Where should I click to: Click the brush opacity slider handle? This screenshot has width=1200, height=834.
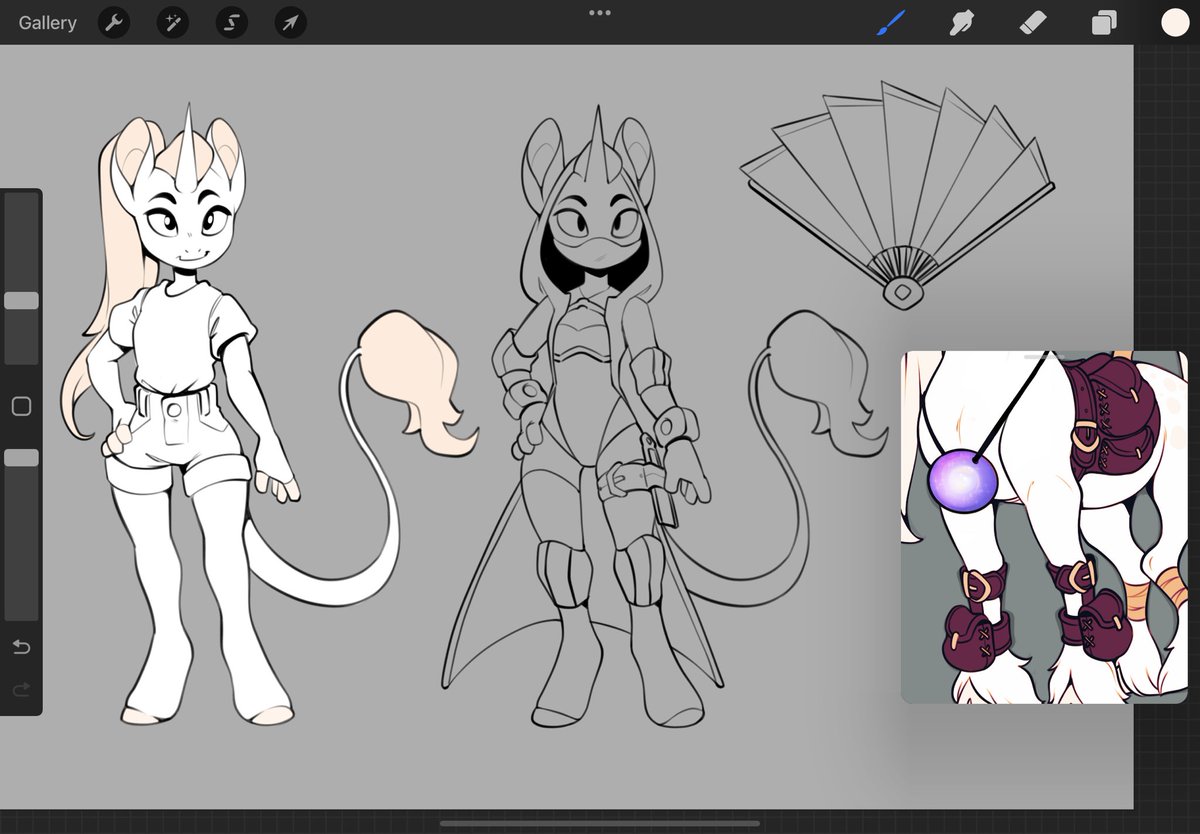pyautogui.click(x=21, y=457)
